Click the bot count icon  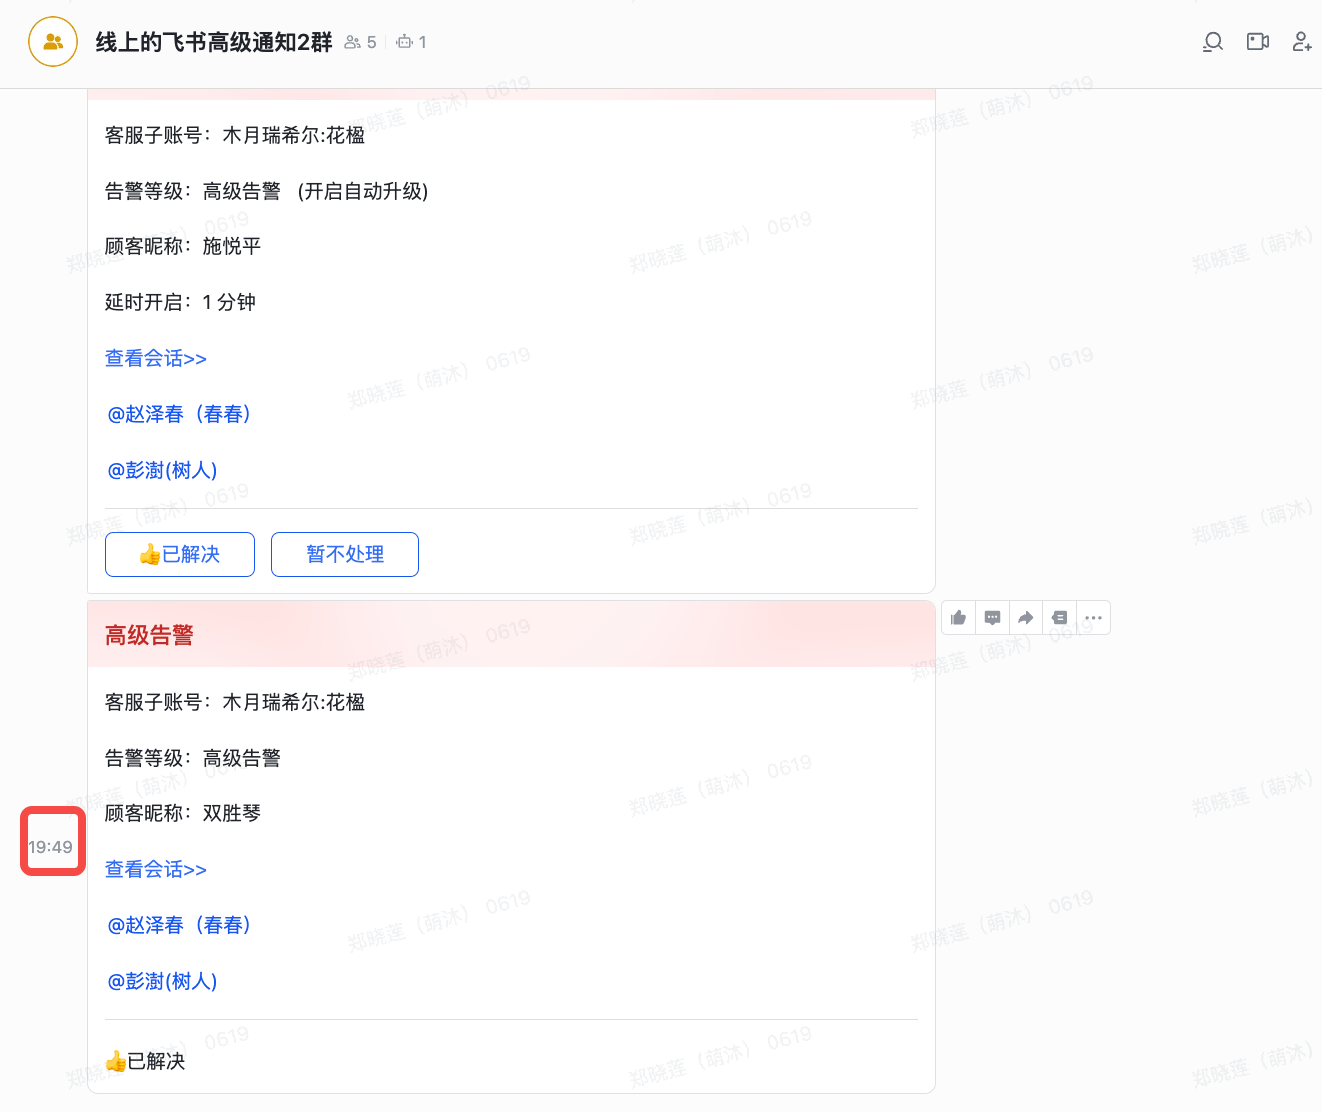[x=404, y=42]
